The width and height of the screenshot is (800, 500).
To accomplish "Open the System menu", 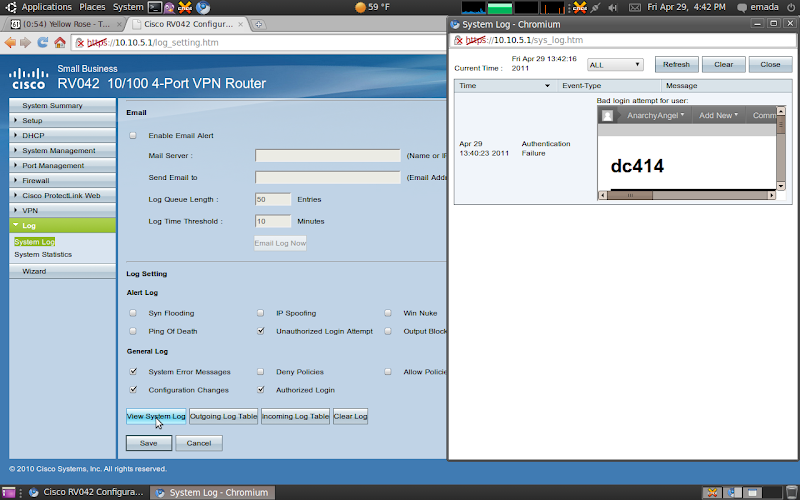I will click(x=128, y=7).
